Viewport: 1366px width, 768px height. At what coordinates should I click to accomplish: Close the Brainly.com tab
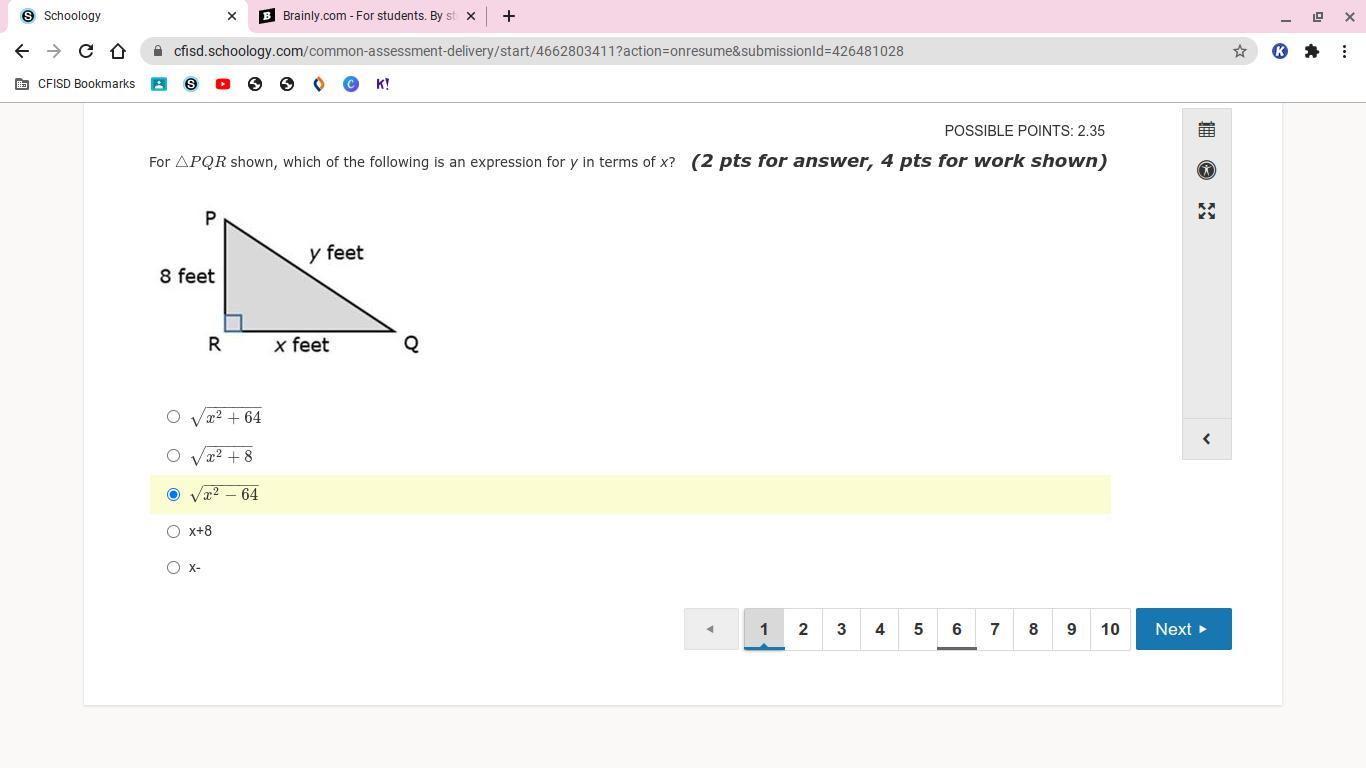point(471,16)
